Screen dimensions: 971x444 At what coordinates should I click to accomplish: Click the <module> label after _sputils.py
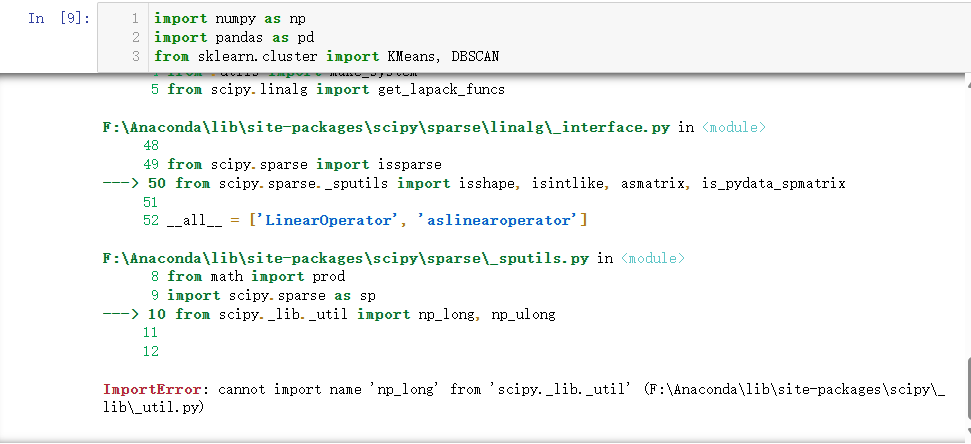pyautogui.click(x=653, y=258)
